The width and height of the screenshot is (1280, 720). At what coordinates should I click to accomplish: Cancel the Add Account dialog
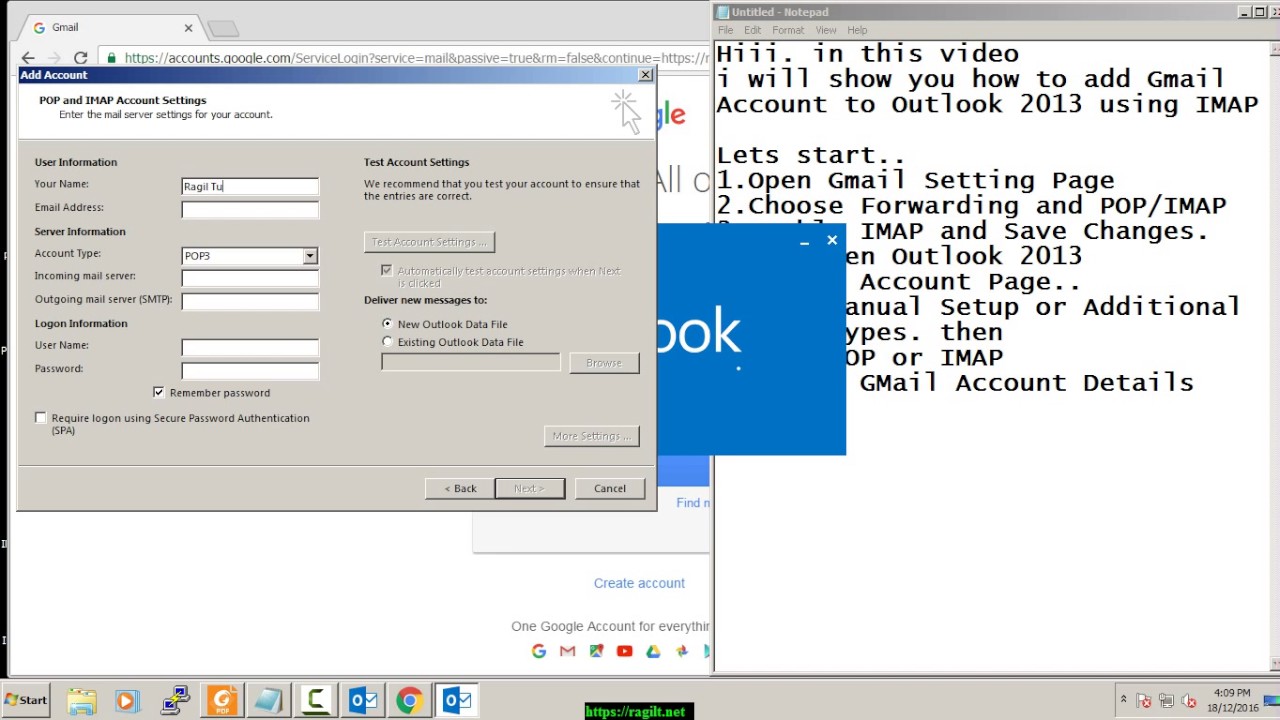click(610, 488)
